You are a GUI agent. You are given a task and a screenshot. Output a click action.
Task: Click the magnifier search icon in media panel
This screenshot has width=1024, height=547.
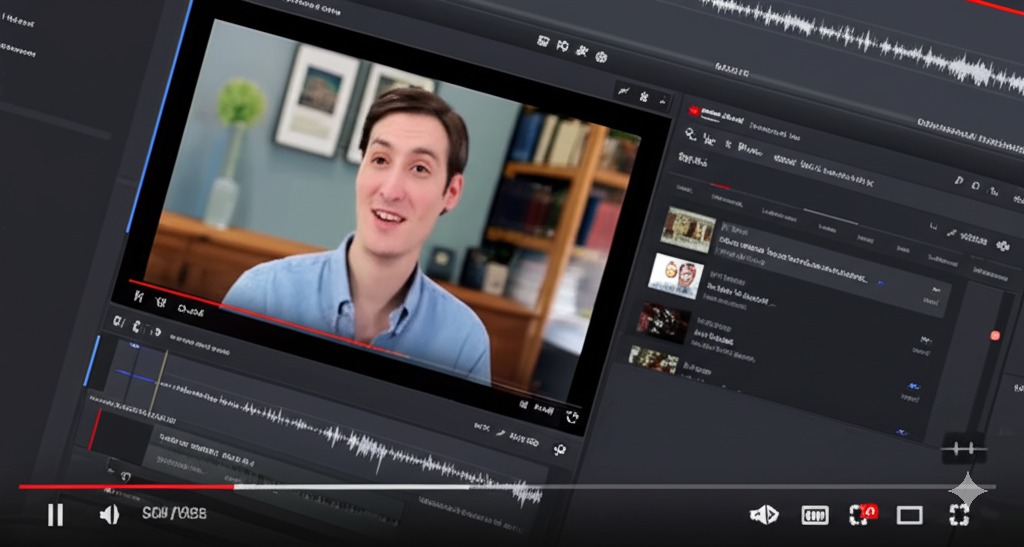click(690, 134)
